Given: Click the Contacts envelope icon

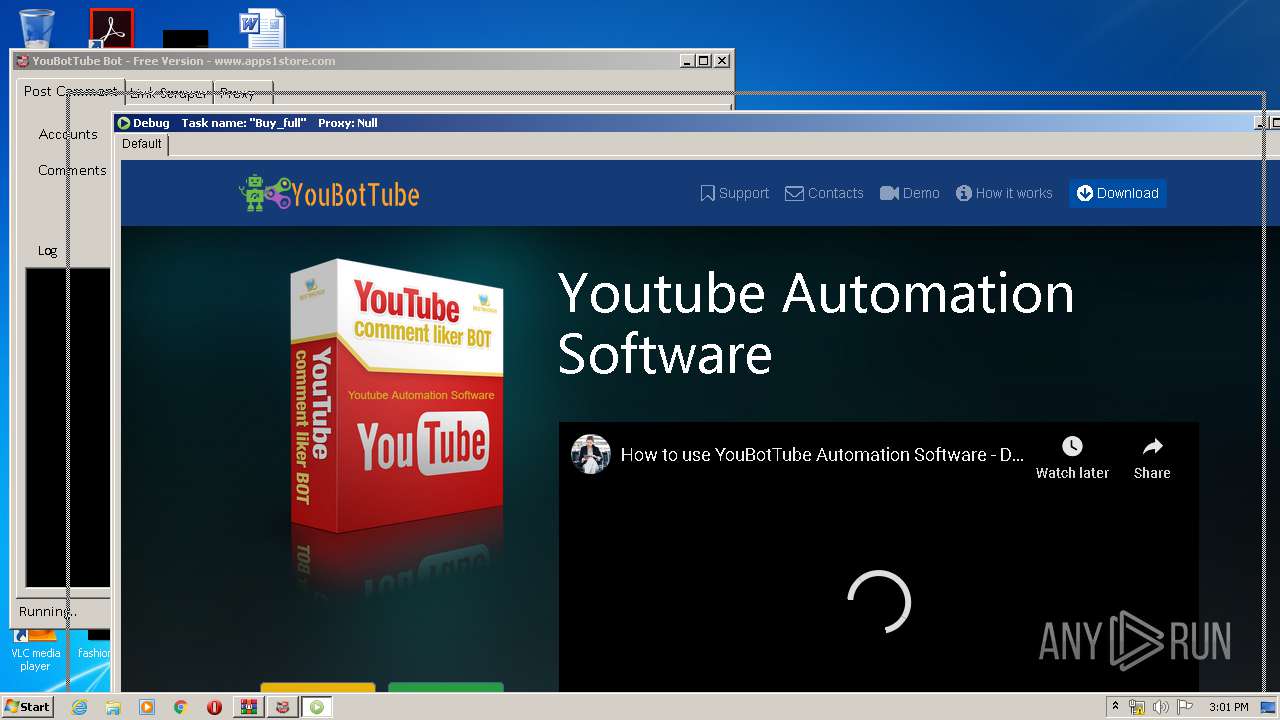Looking at the screenshot, I should tap(794, 193).
